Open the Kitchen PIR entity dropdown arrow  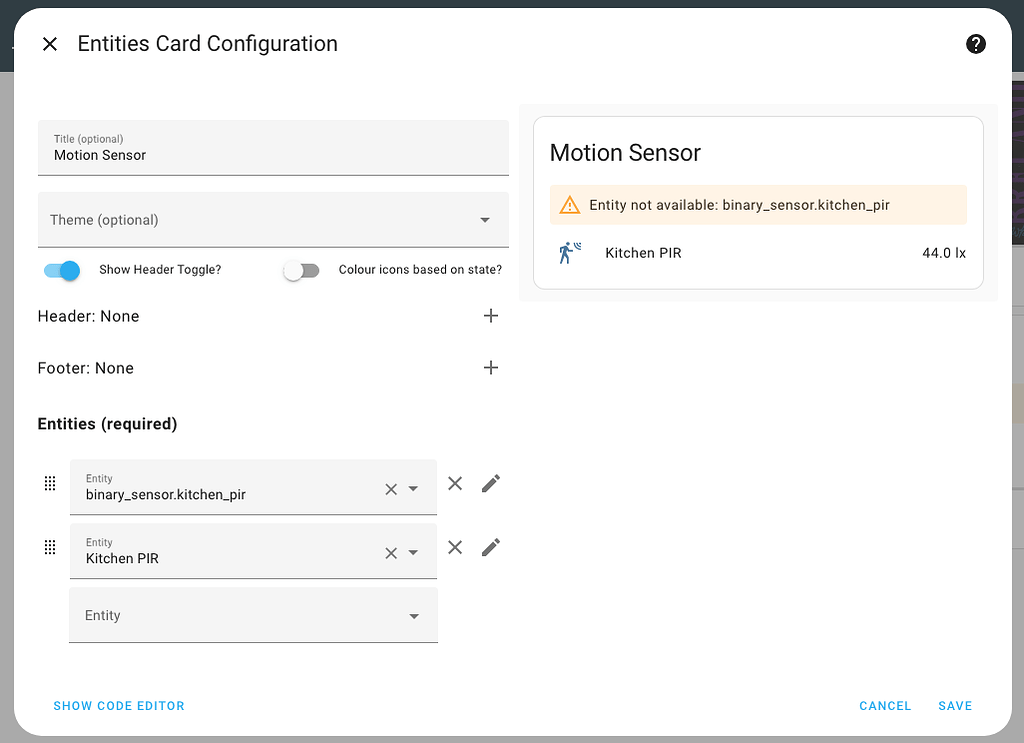point(413,551)
